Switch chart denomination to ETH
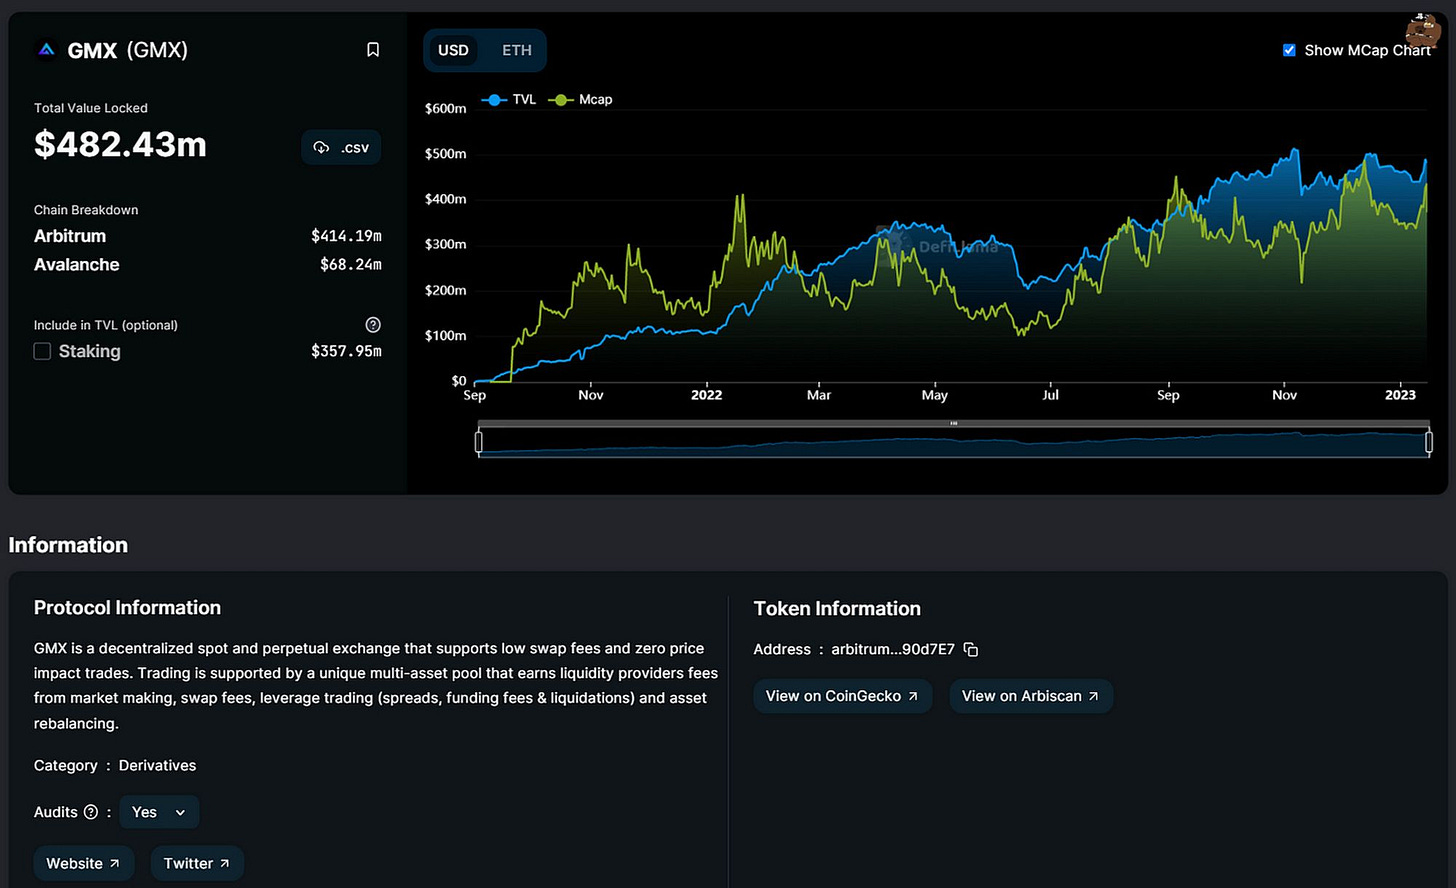Image resolution: width=1456 pixels, height=888 pixels. pyautogui.click(x=517, y=50)
